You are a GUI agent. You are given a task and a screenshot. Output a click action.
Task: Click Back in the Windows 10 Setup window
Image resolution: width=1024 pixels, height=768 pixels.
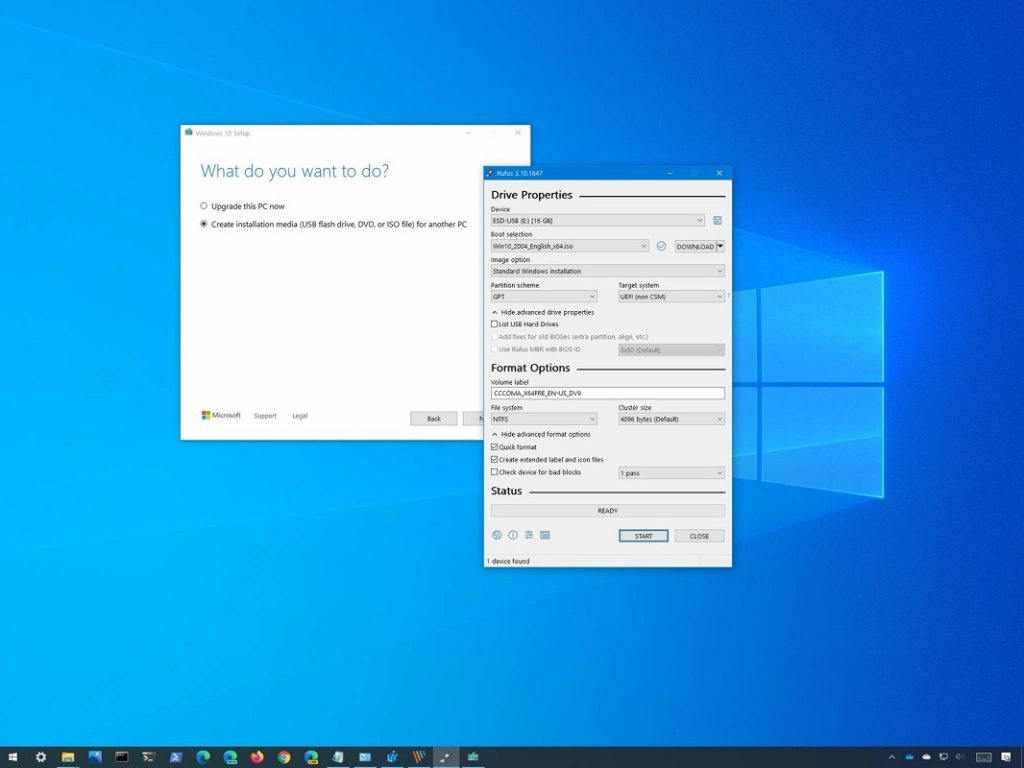coord(434,419)
